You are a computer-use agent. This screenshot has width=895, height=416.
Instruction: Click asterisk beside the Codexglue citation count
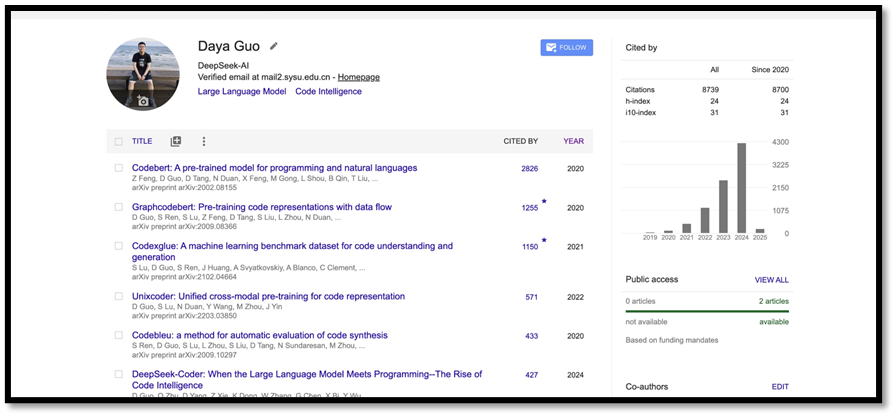(x=544, y=241)
